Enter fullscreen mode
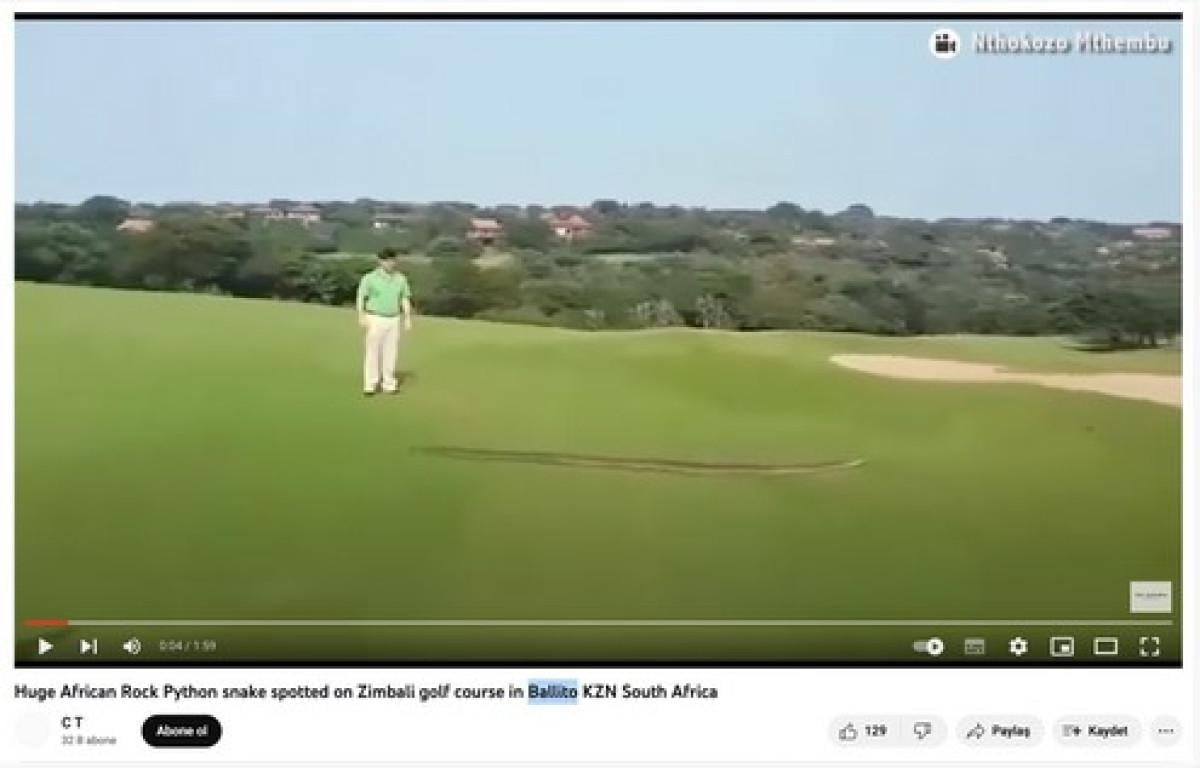This screenshot has width=1200, height=768. coord(1150,646)
